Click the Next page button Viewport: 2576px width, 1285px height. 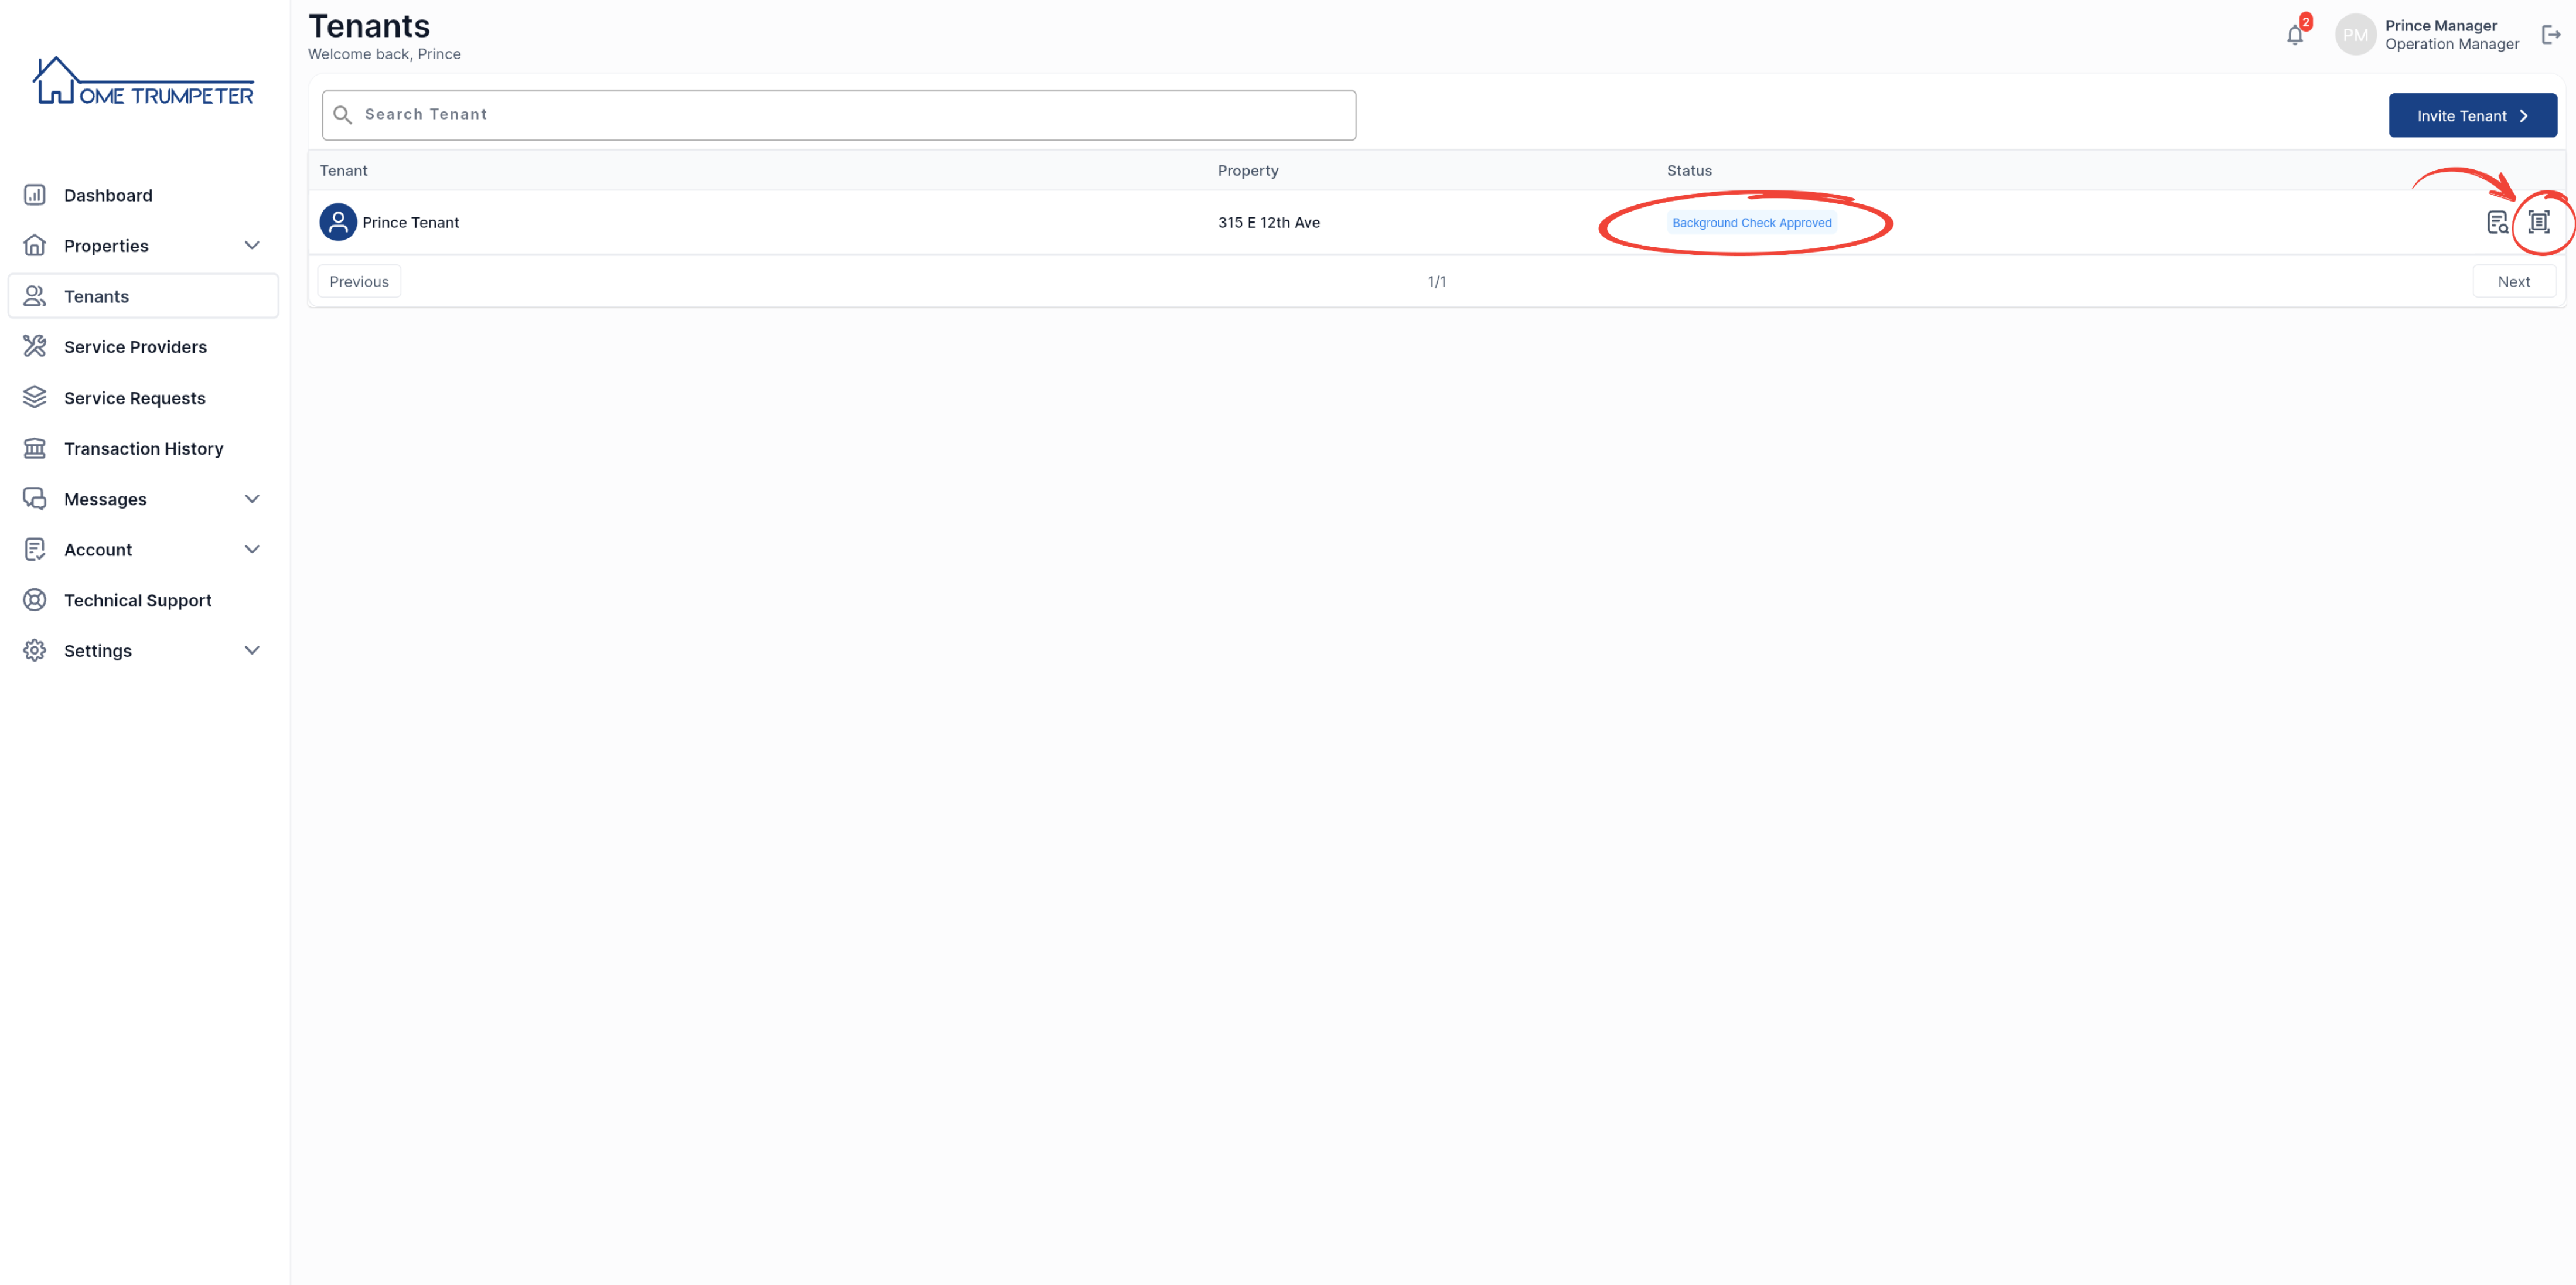(x=2513, y=282)
